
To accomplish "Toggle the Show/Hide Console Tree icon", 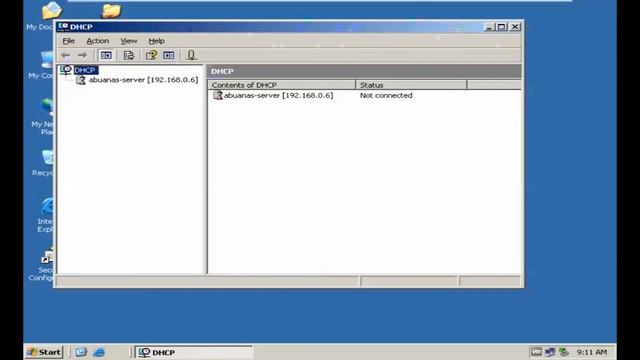I will click(106, 55).
